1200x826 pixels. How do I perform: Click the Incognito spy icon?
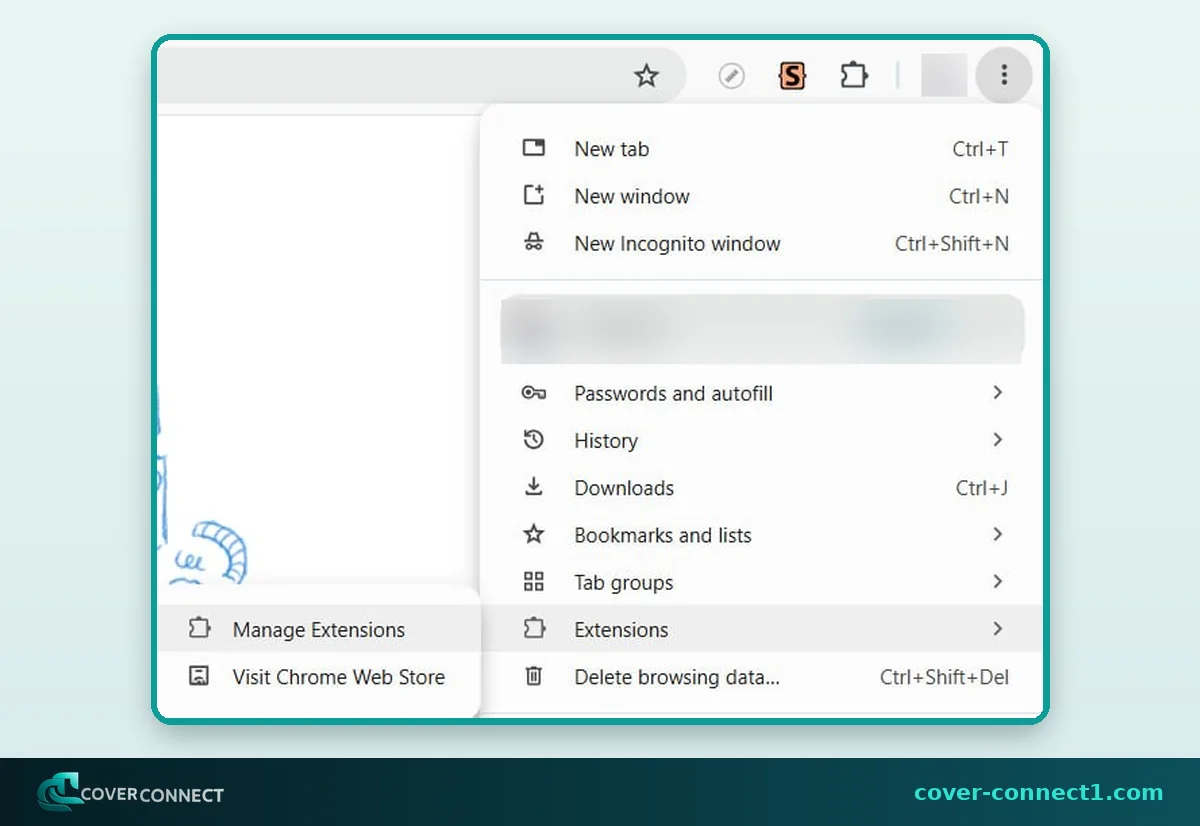coord(534,242)
